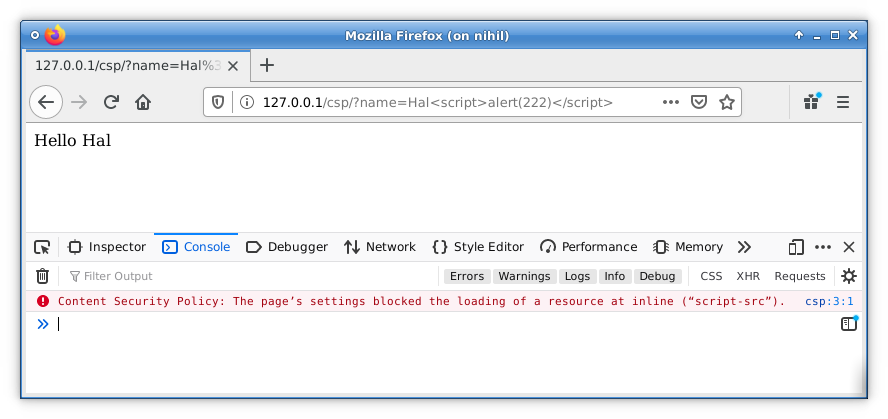Pick an element from the page
This screenshot has height=419, width=888.
coord(42,247)
